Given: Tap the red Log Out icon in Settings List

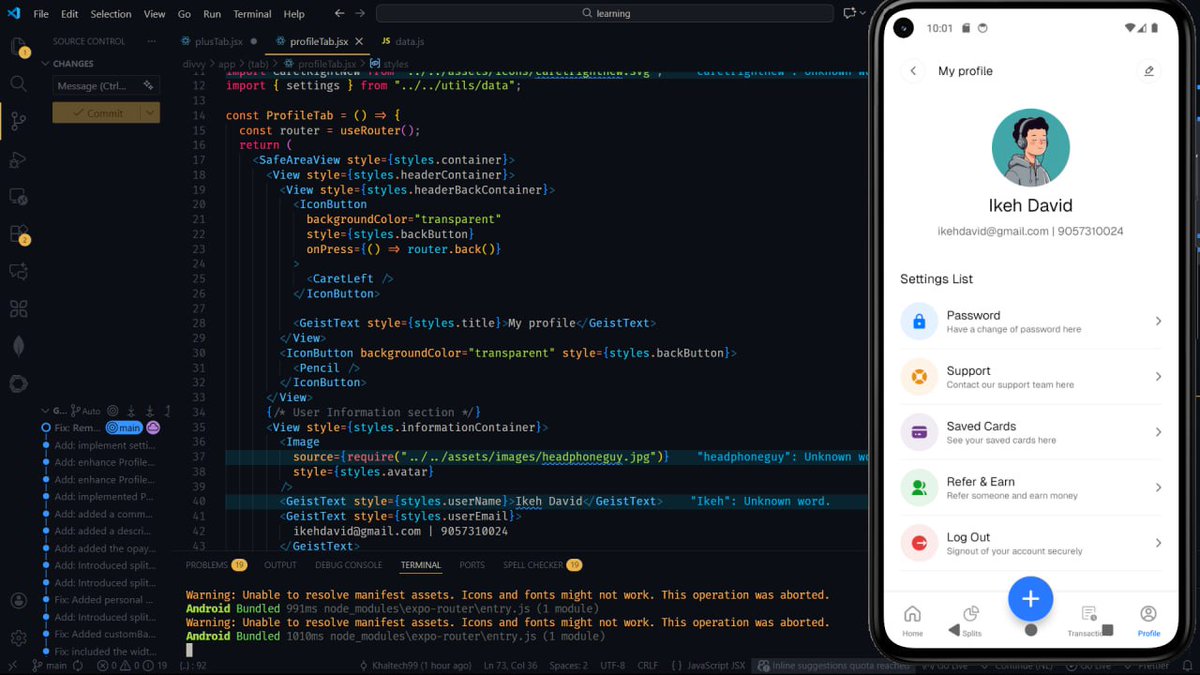Looking at the screenshot, I should click(919, 543).
